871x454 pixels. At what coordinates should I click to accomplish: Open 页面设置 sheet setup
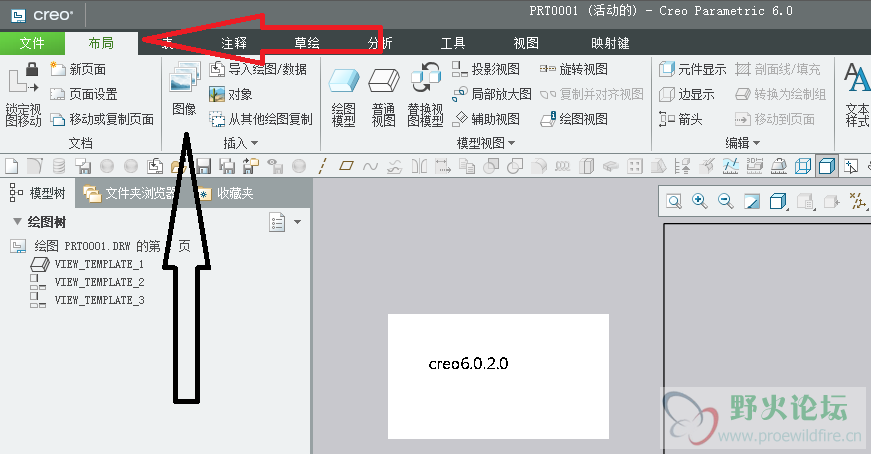(84, 94)
